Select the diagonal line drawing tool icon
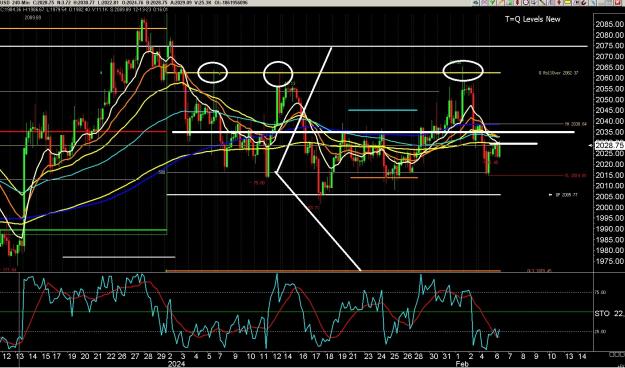Screen dimensions: 625x368 542,2
